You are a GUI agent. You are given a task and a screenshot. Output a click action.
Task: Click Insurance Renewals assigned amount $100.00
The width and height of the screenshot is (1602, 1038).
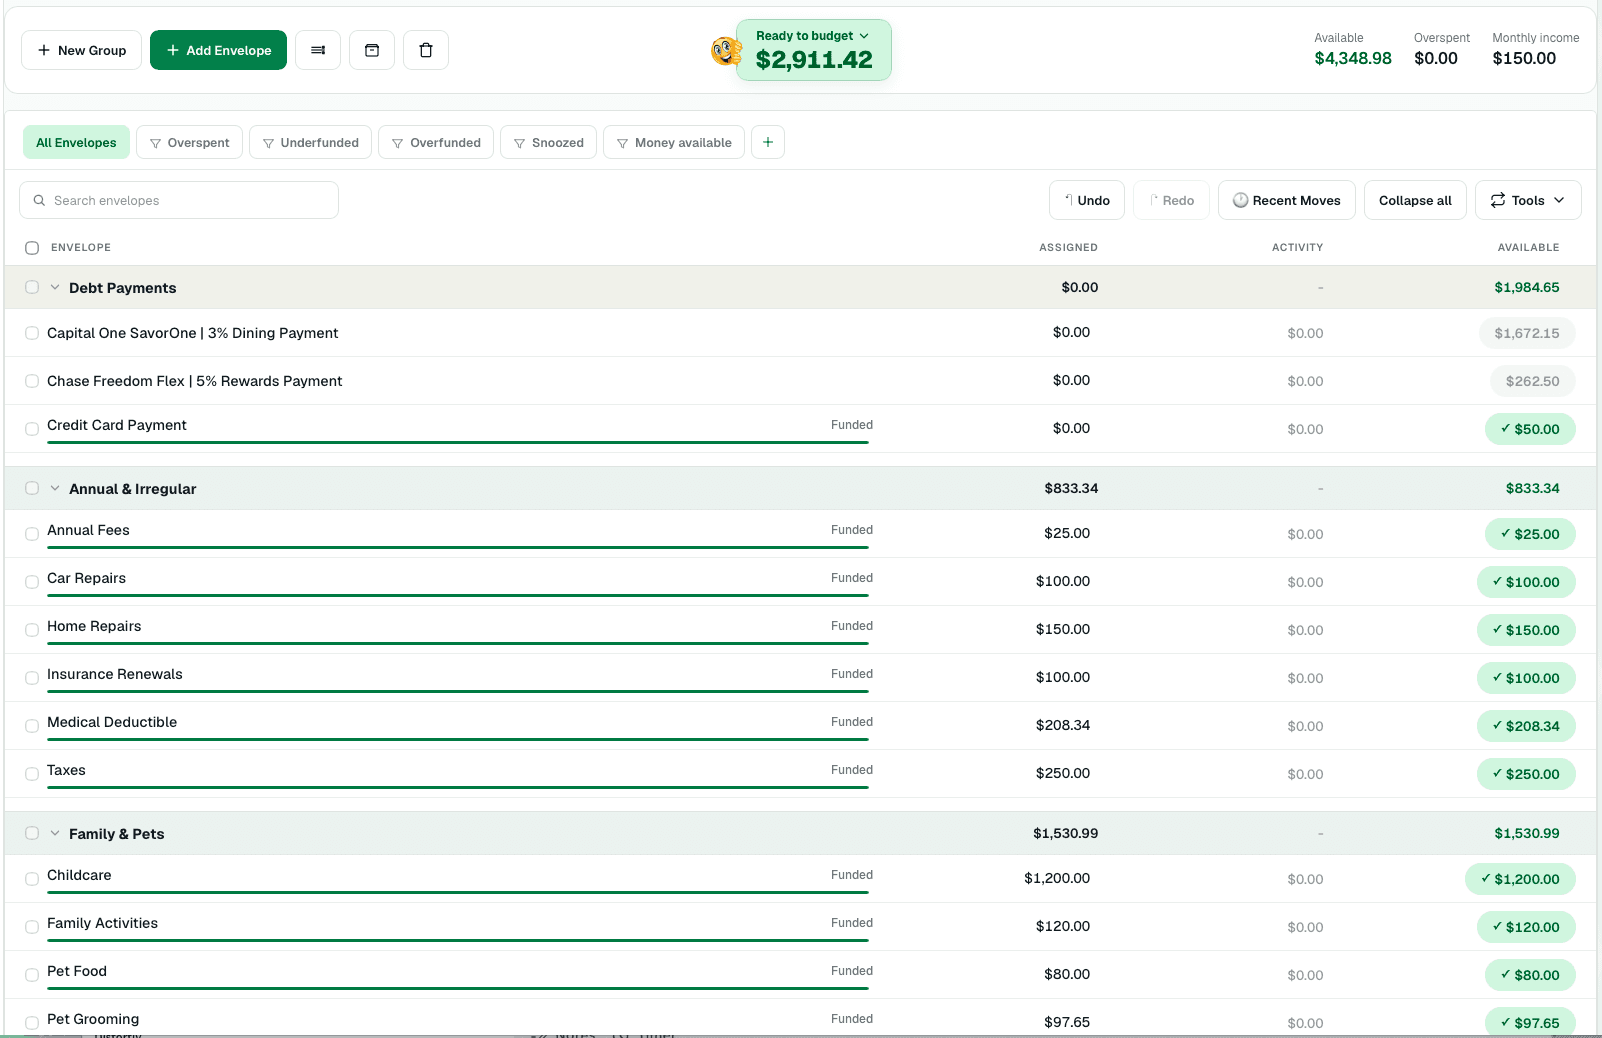1063,677
